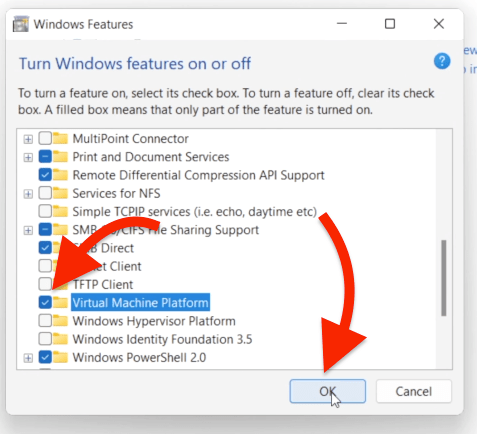Uncheck Remote Differential Compression API Support
477x434 pixels.
coord(45,175)
